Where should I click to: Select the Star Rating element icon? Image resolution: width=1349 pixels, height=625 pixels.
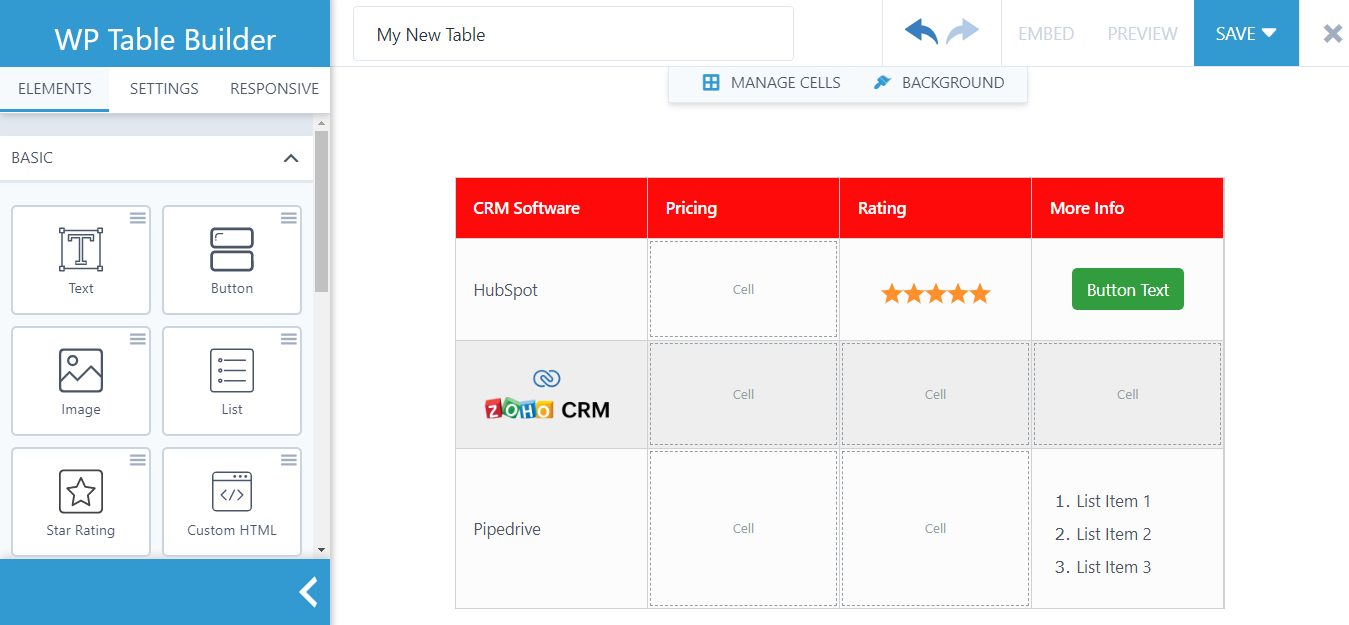pos(81,491)
